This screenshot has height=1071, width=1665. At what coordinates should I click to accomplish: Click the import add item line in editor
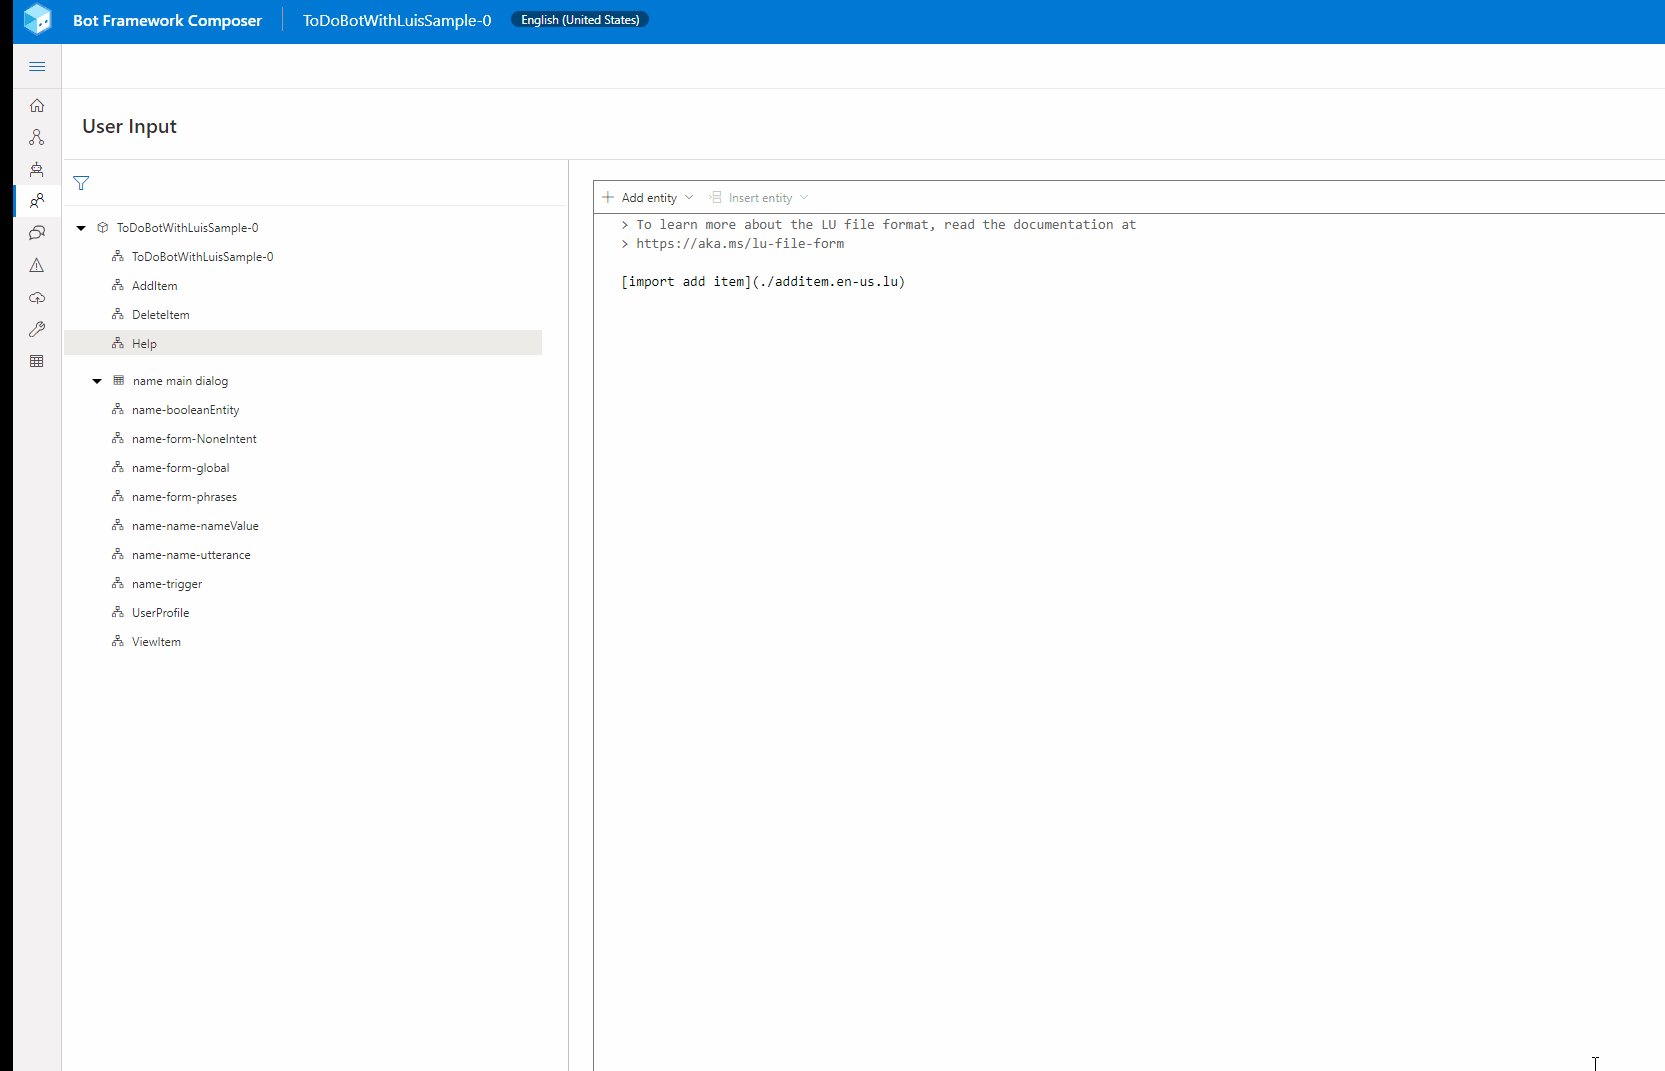point(763,282)
